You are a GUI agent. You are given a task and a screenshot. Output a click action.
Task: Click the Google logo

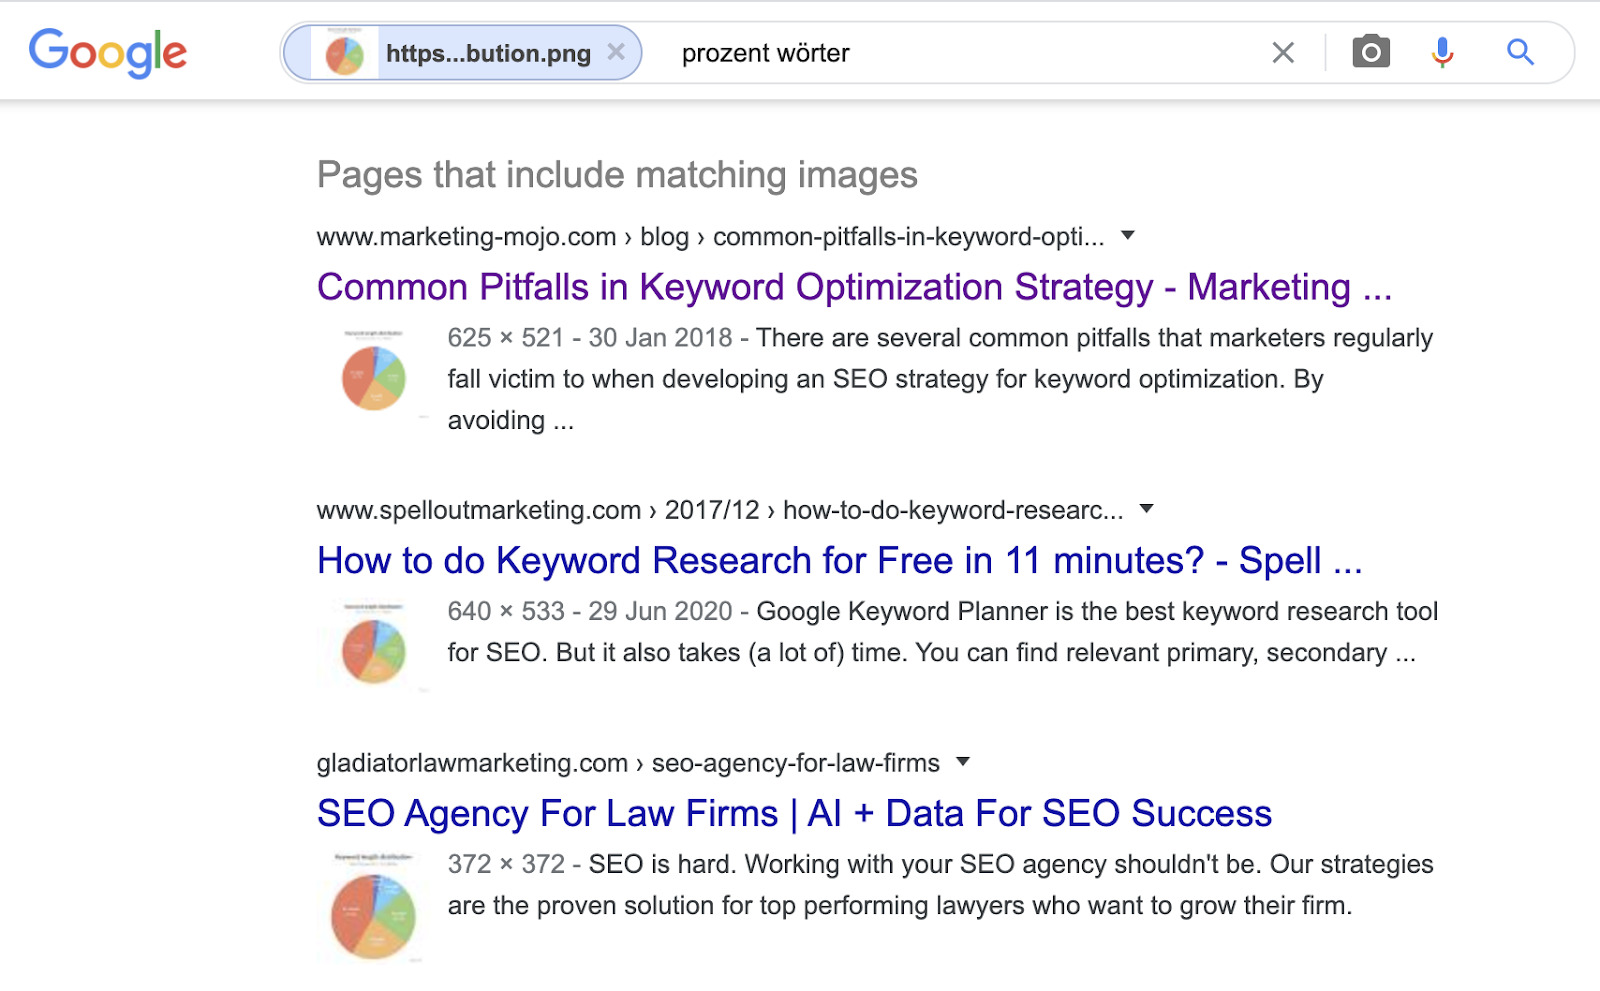(108, 52)
